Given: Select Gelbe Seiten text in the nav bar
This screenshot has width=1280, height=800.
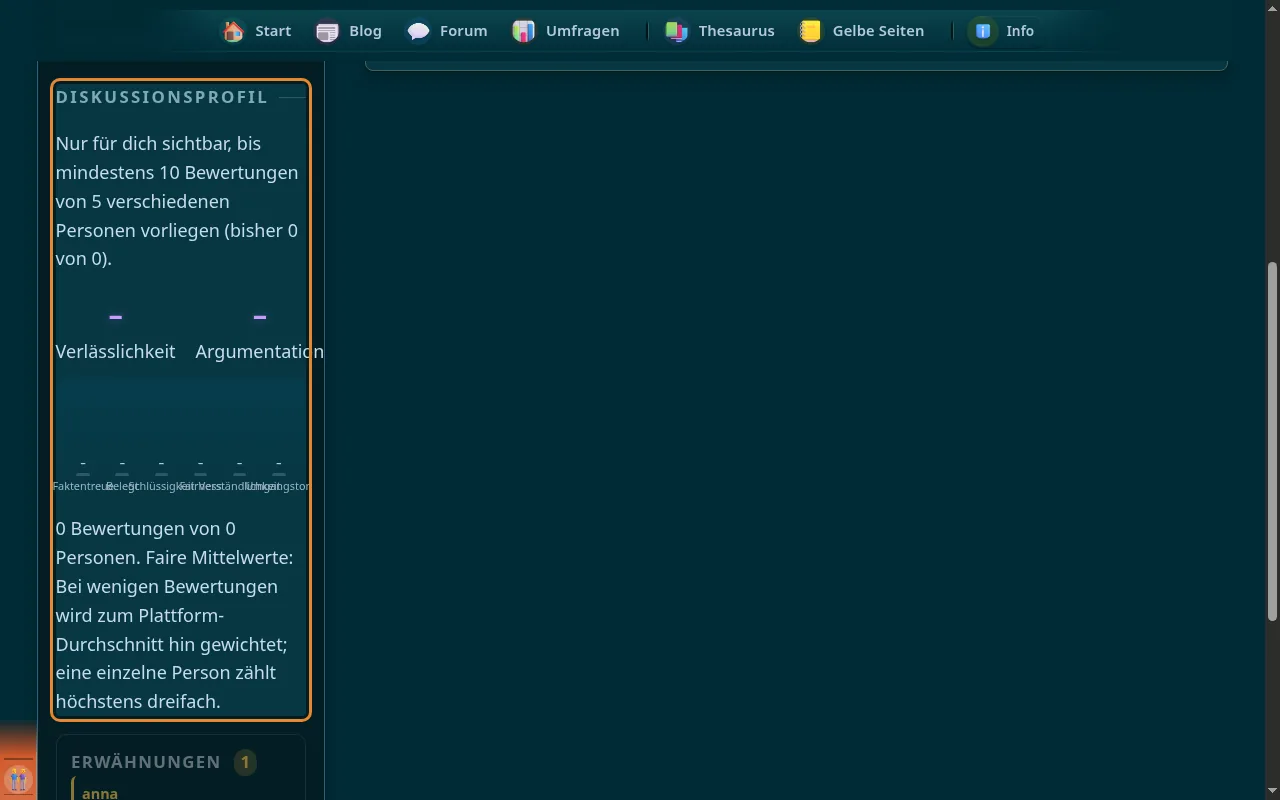Looking at the screenshot, I should pyautogui.click(x=878, y=31).
